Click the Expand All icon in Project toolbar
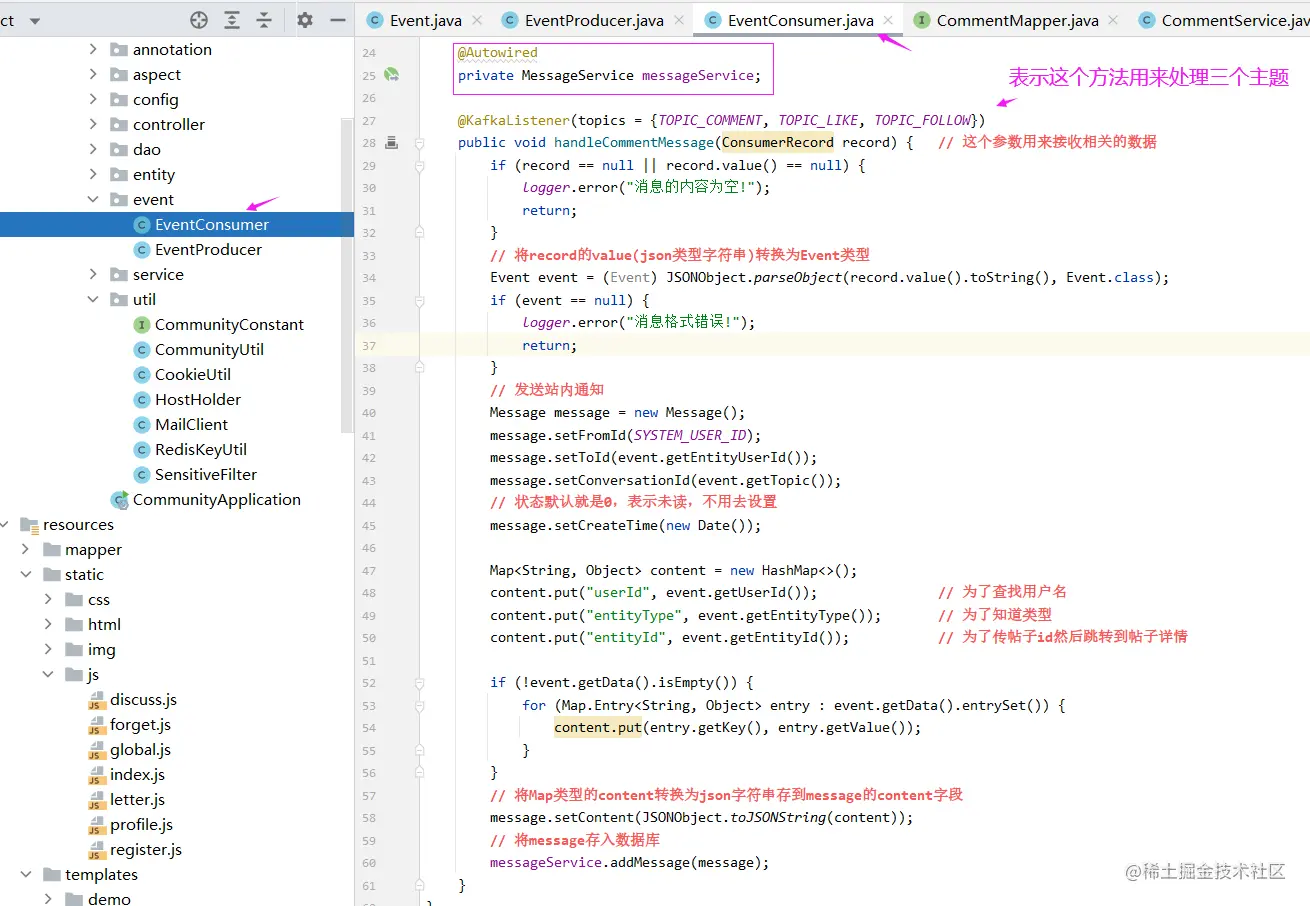 point(232,20)
